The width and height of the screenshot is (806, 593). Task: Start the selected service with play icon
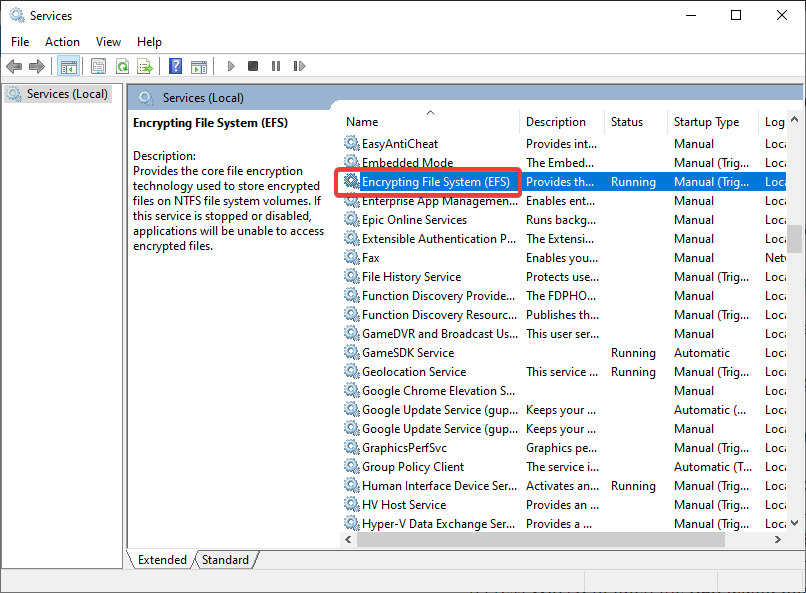[x=230, y=66]
